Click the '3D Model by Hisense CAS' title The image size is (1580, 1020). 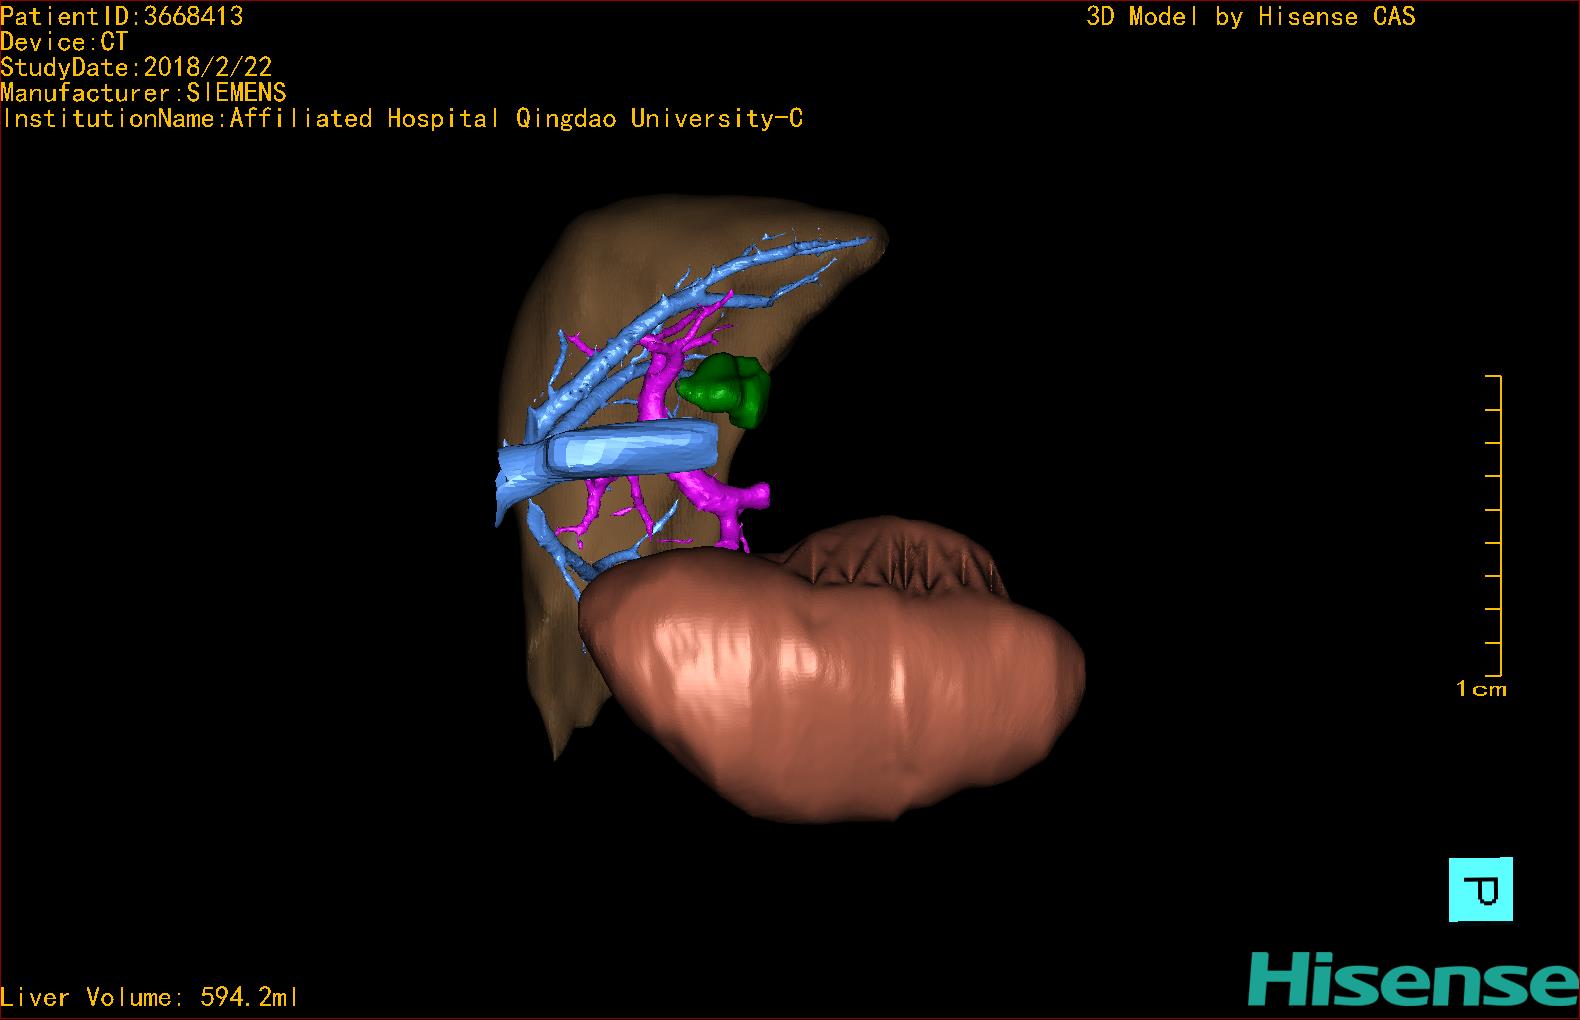(x=1250, y=16)
